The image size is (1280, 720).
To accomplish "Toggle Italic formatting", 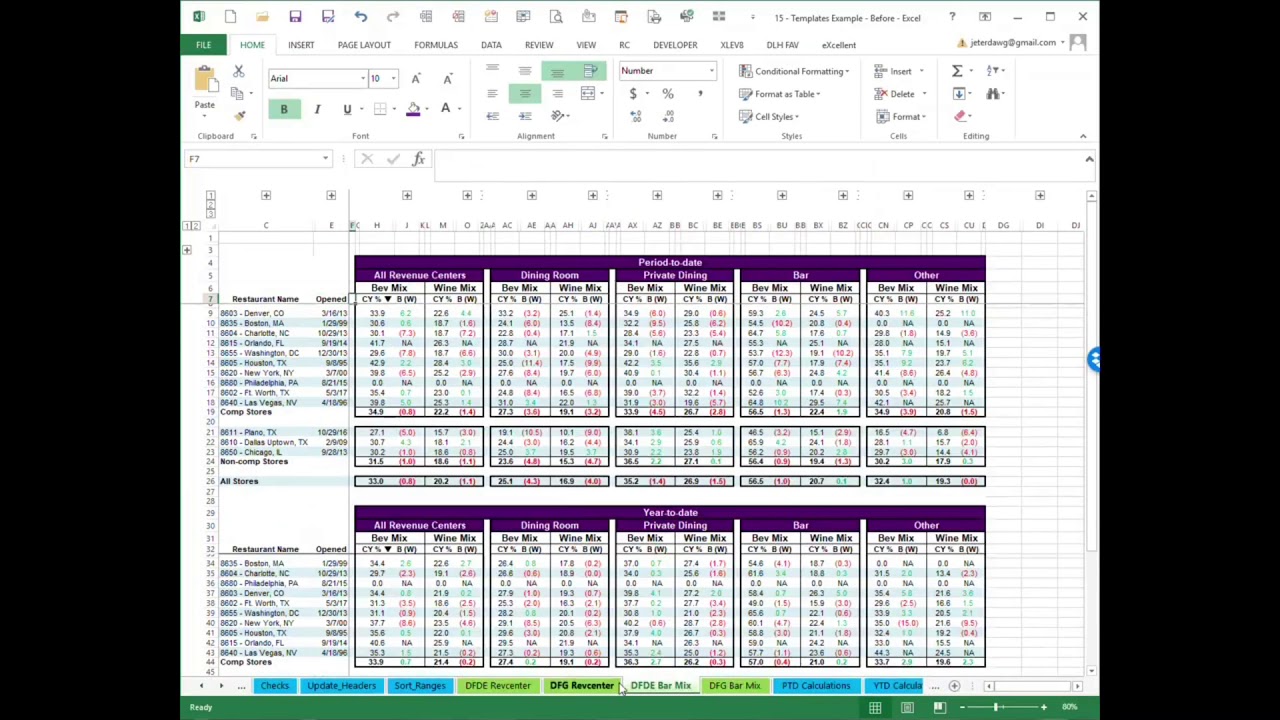I will pyautogui.click(x=317, y=109).
